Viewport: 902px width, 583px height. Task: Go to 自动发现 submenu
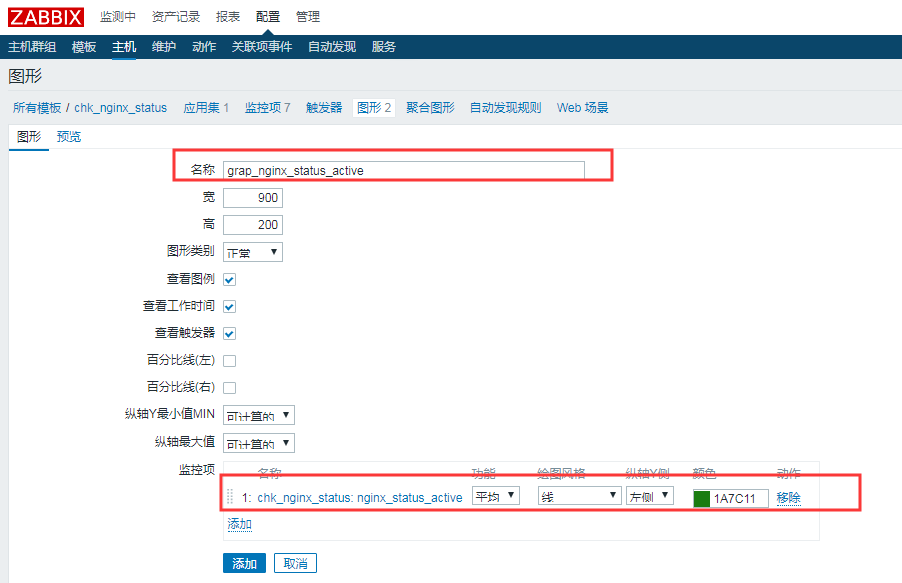tap(332, 47)
